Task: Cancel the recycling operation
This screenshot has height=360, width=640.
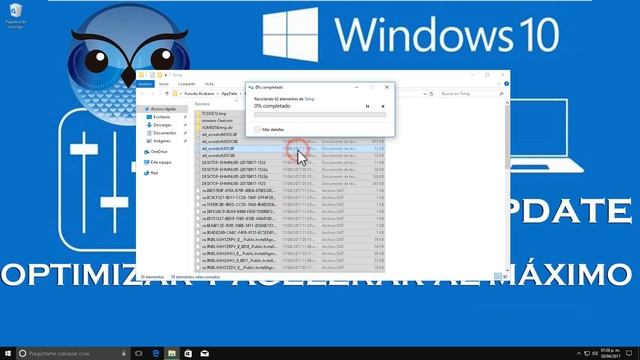Action: point(383,107)
